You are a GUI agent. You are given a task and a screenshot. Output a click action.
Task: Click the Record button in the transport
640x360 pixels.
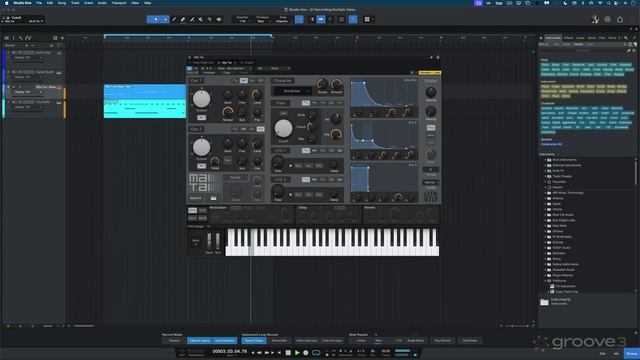coord(306,353)
